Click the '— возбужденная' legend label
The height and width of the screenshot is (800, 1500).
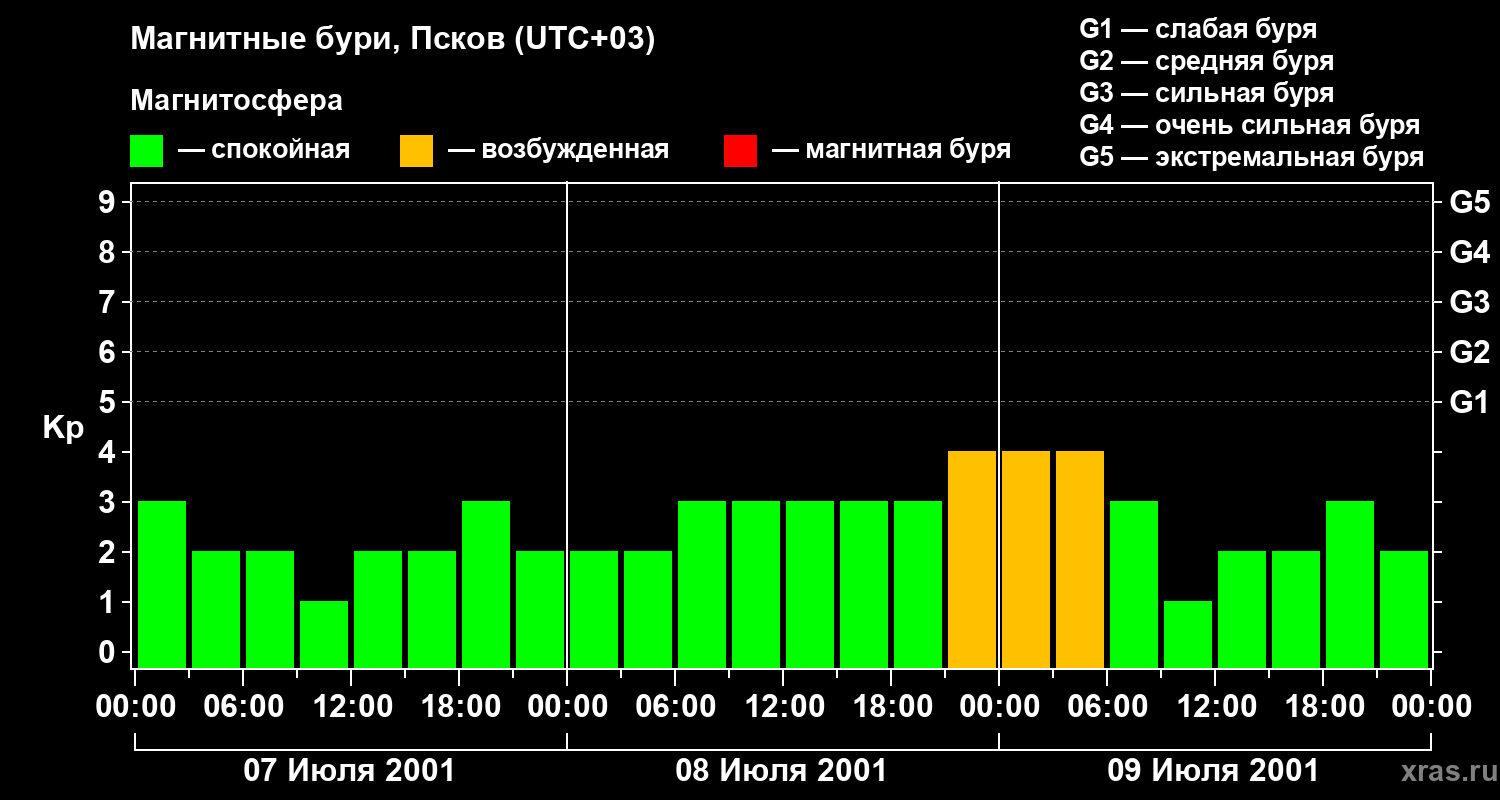pyautogui.click(x=558, y=150)
